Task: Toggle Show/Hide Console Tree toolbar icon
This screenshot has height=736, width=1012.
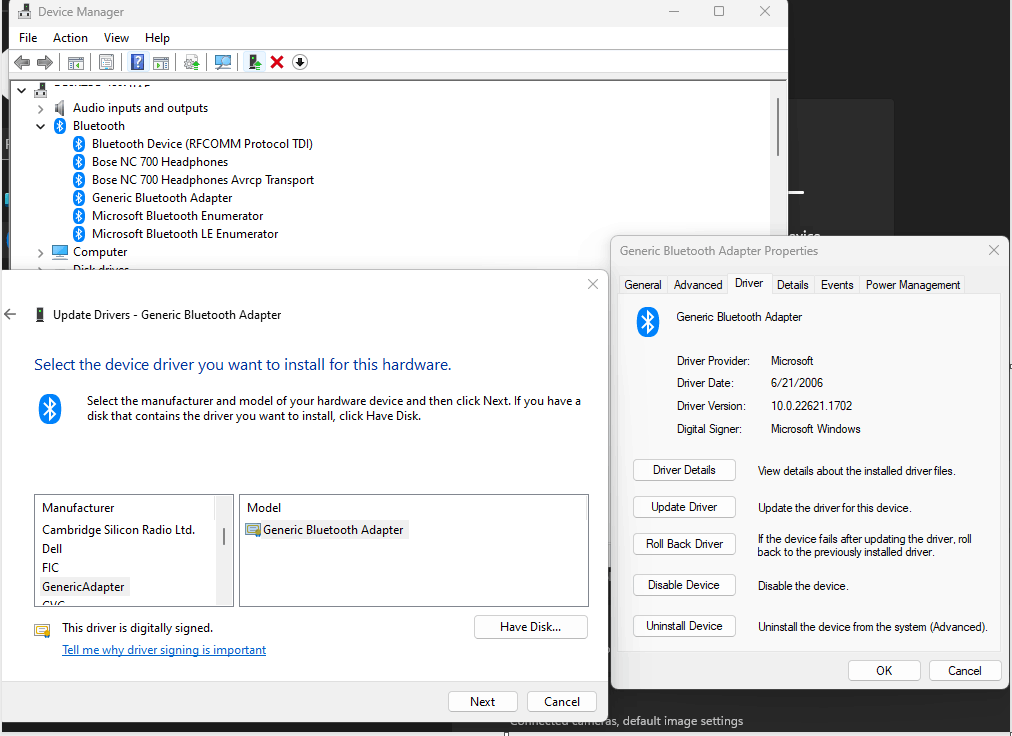Action: point(76,62)
